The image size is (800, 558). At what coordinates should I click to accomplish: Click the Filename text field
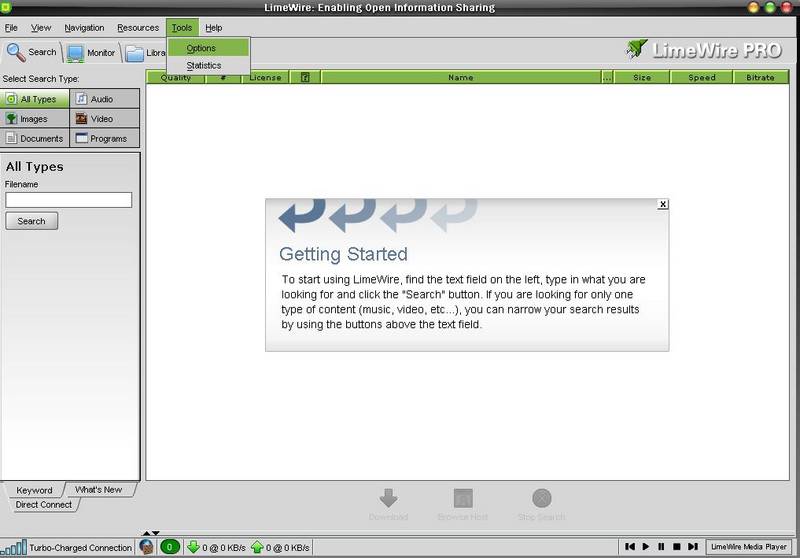pyautogui.click(x=68, y=200)
